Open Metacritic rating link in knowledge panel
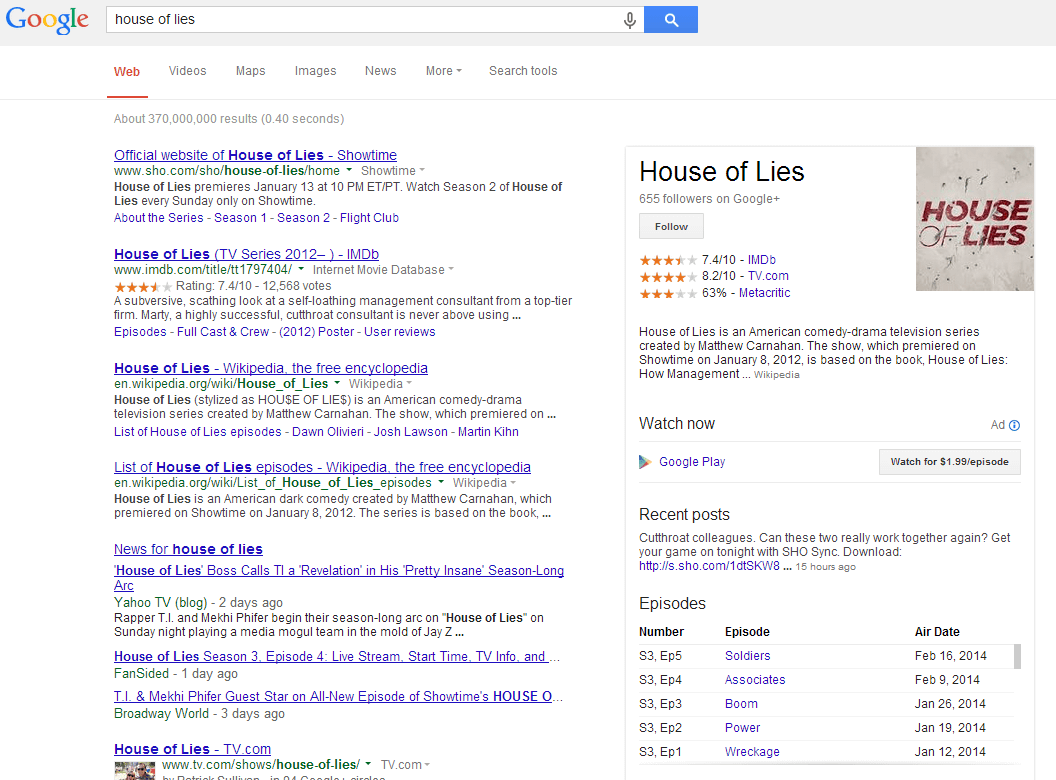Image resolution: width=1056 pixels, height=780 pixels. tap(764, 292)
